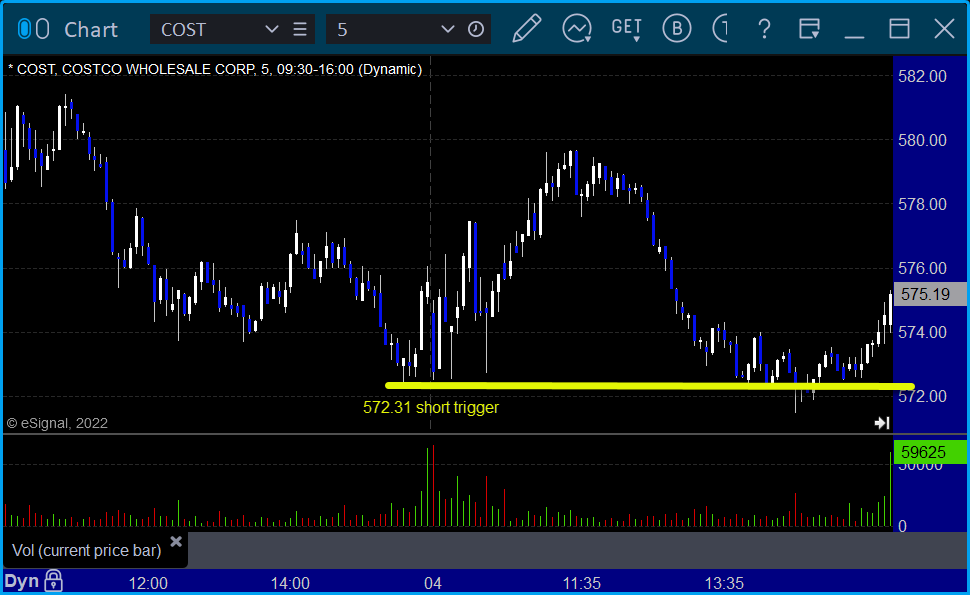This screenshot has width=970, height=595.
Task: Click the 582.00 price axis label
Action: 922,77
